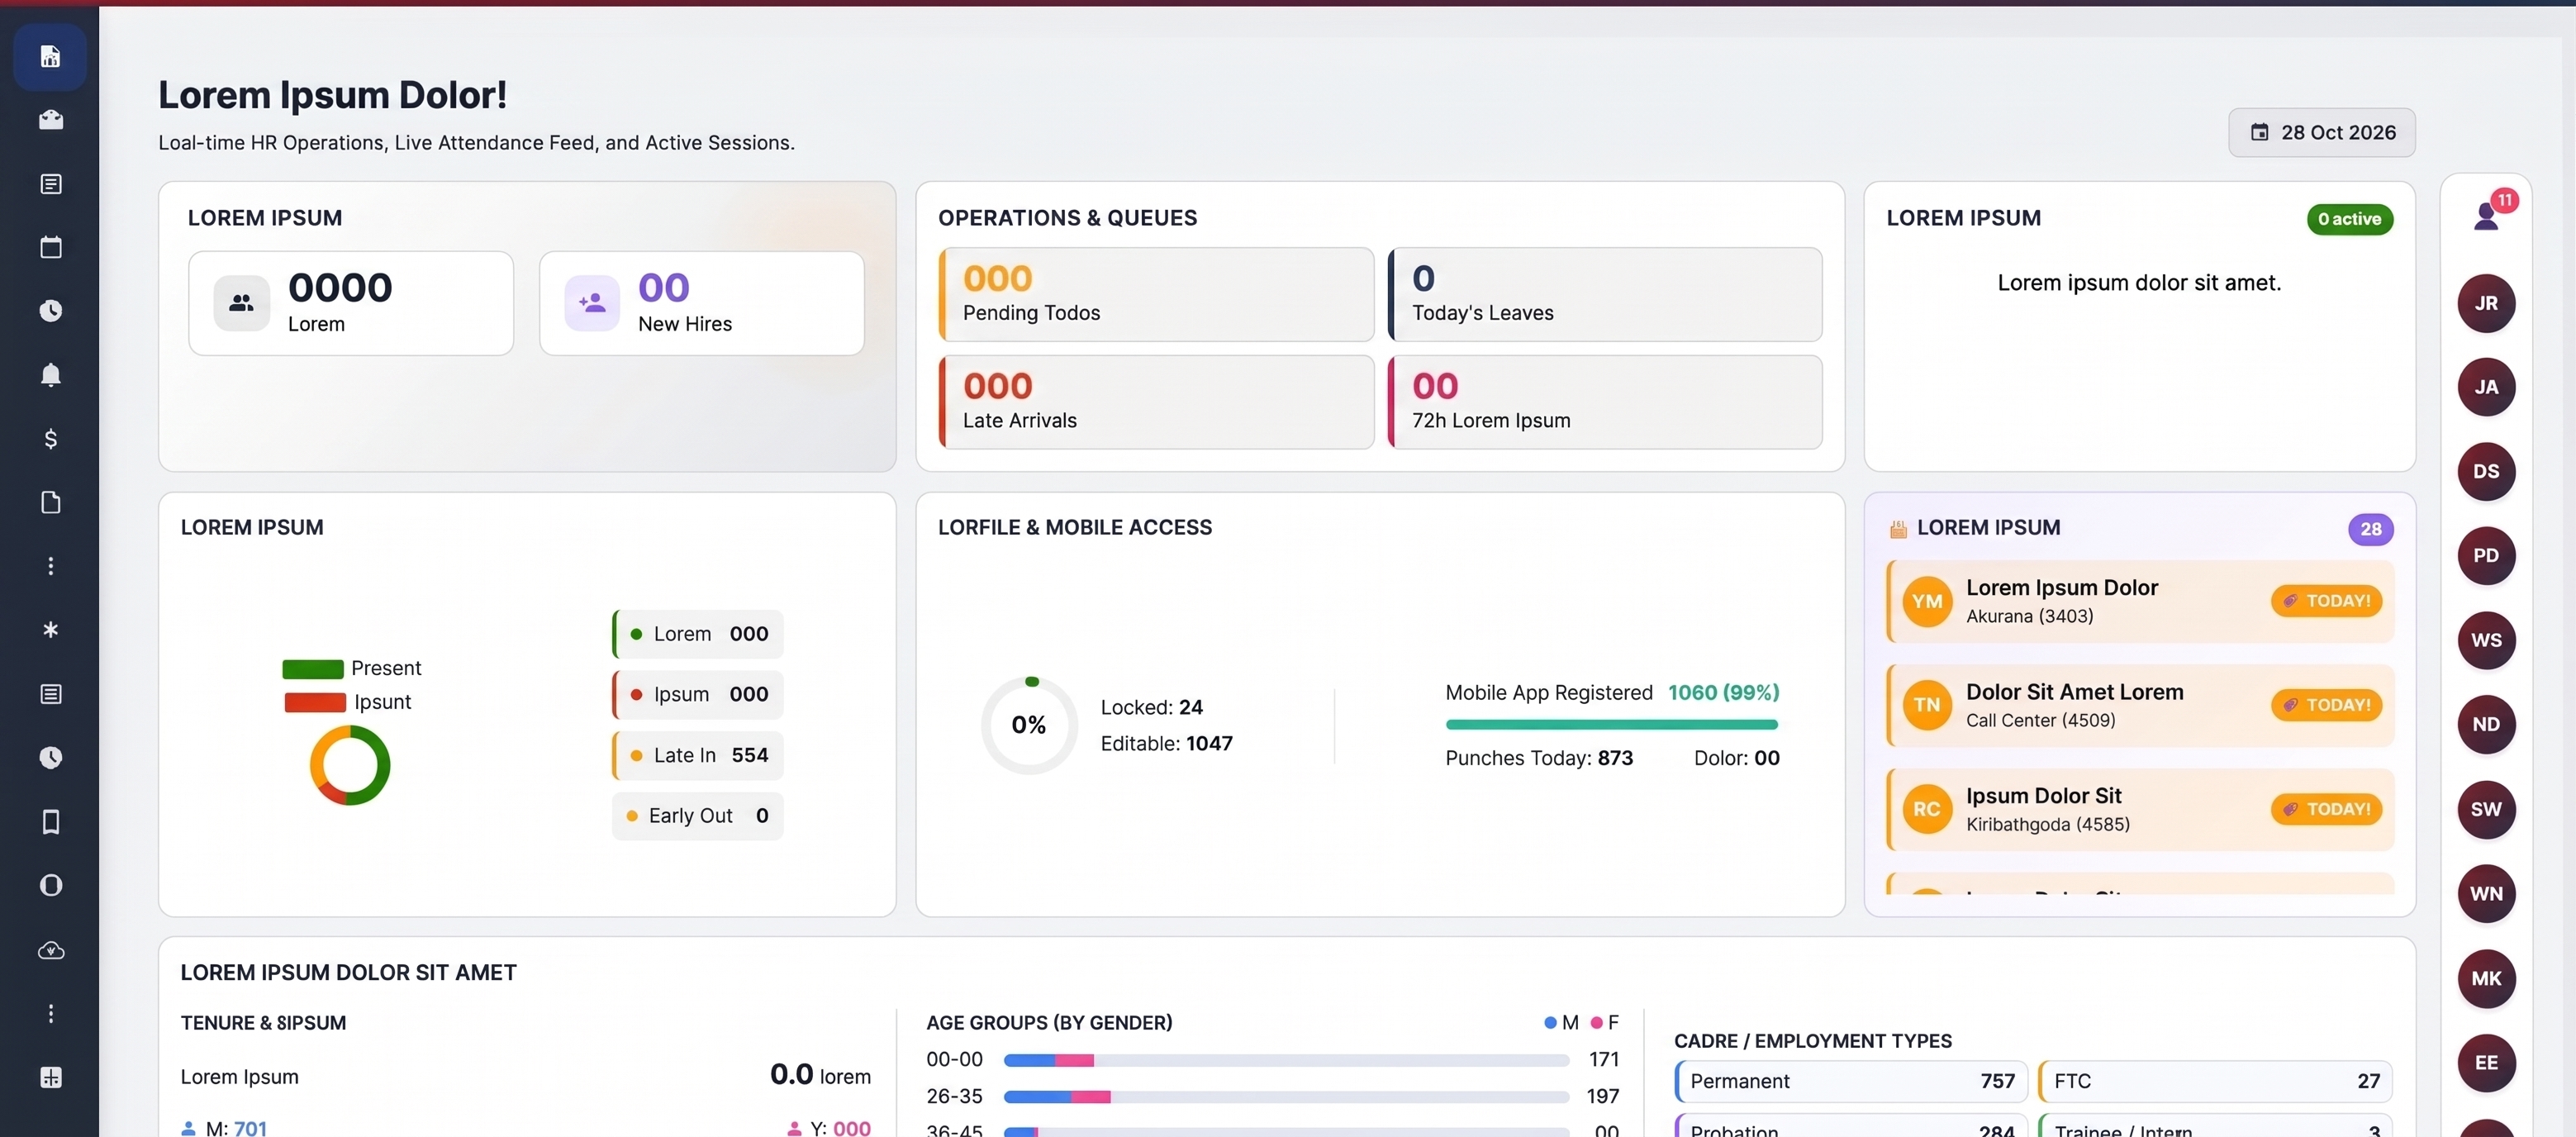2576x1137 pixels.
Task: Click the New Hires stat card
Action: pos(702,303)
